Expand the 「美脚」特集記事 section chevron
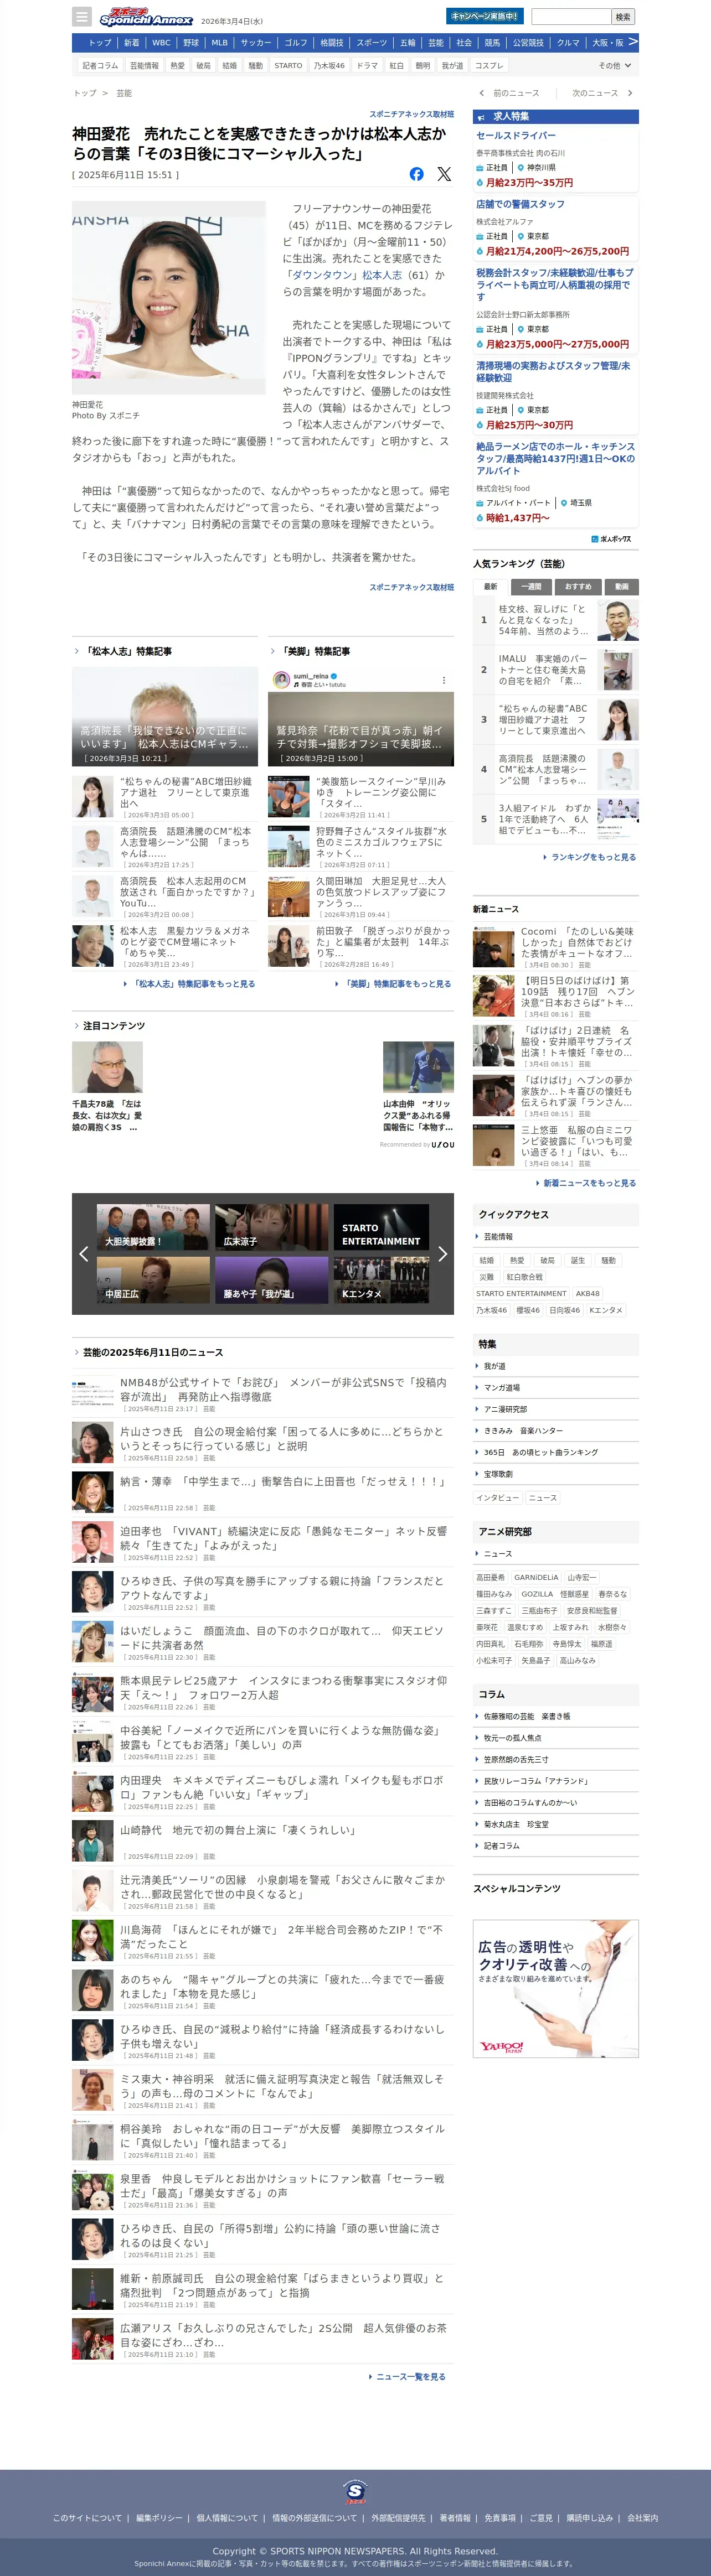The image size is (711, 2576). 272,651
